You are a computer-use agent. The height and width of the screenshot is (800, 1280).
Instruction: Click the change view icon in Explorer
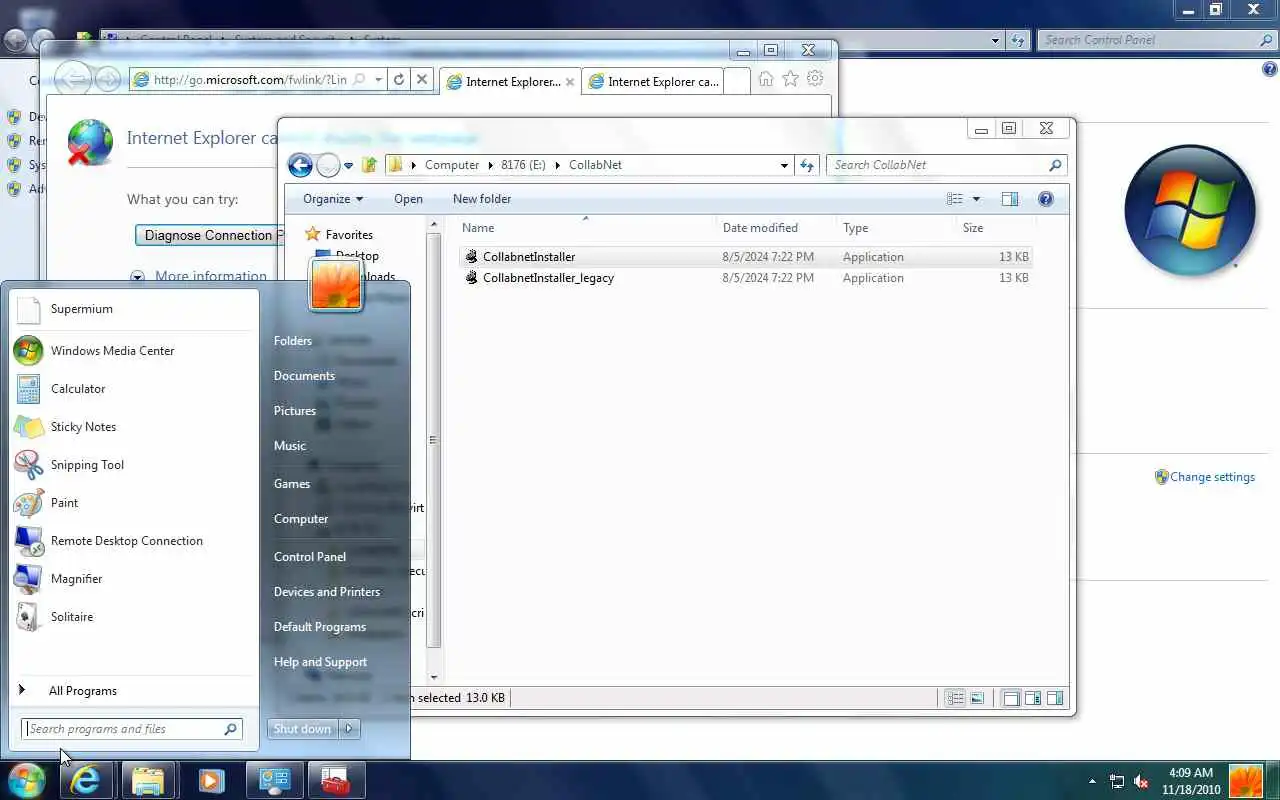coord(955,199)
